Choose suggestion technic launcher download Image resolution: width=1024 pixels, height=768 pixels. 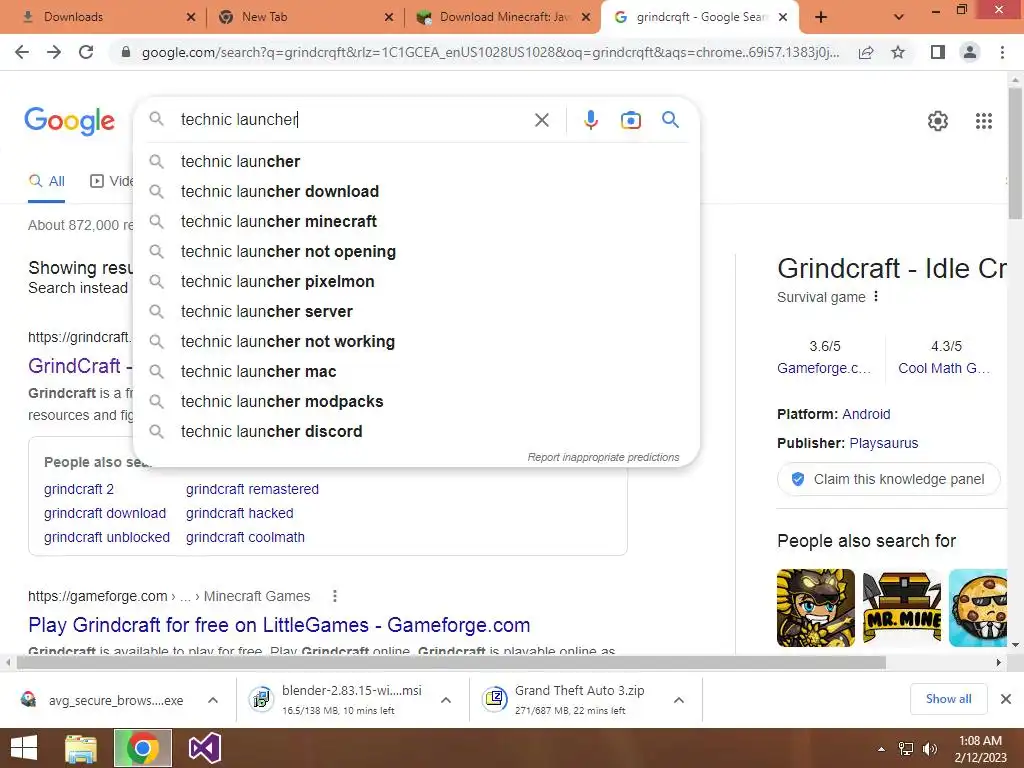coord(416,191)
